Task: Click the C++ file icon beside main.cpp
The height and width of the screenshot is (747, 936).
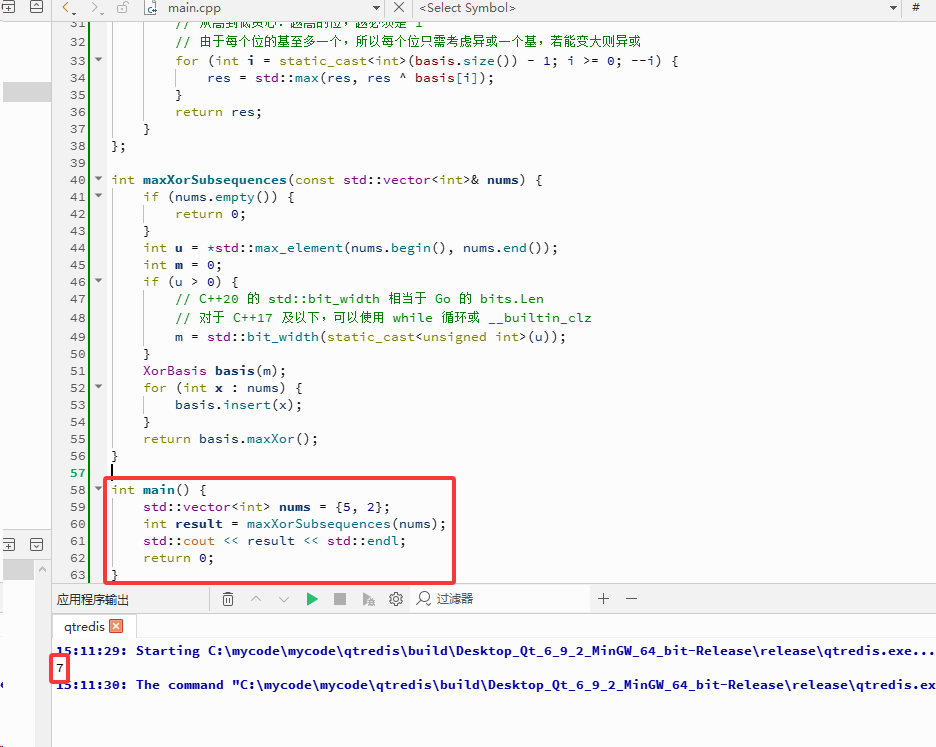Action: coord(151,8)
